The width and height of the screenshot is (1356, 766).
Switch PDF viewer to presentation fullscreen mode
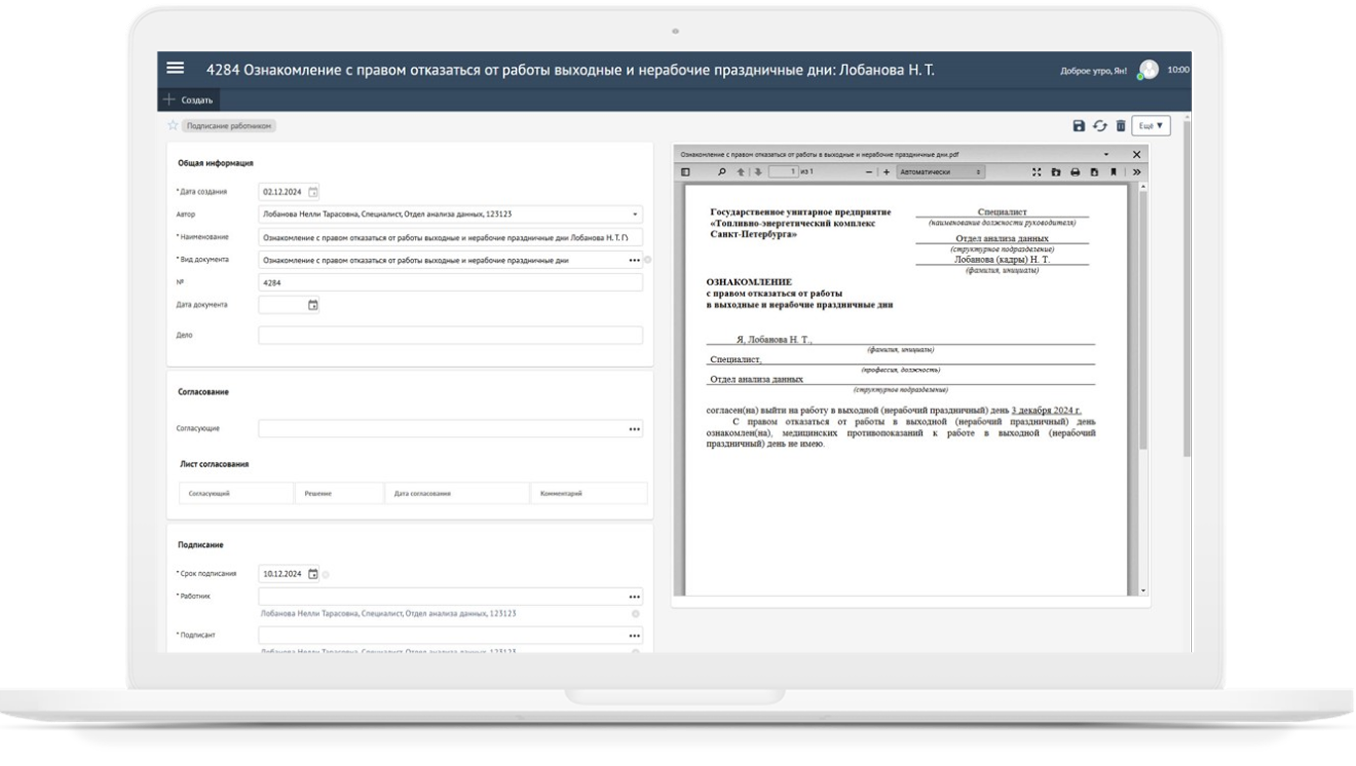coord(1037,172)
